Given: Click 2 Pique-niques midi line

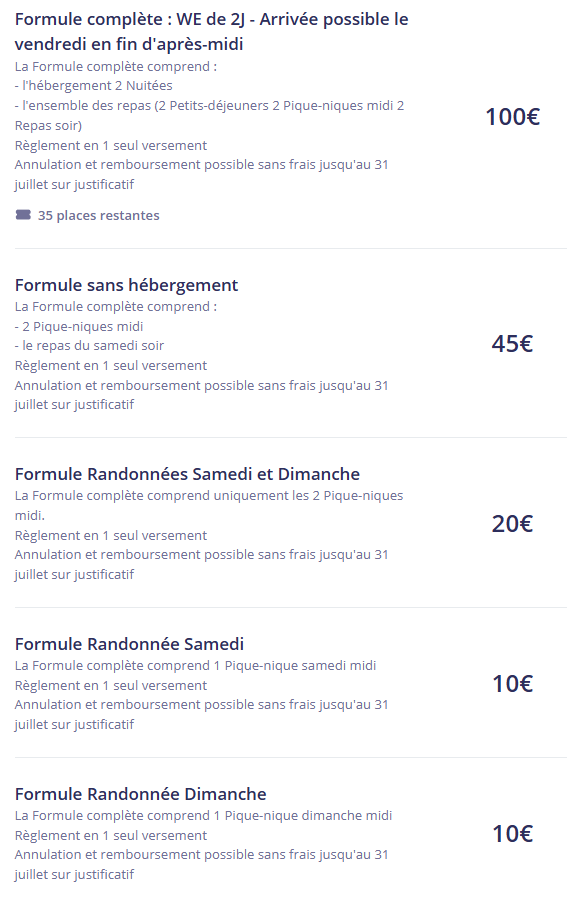Looking at the screenshot, I should [x=79, y=326].
